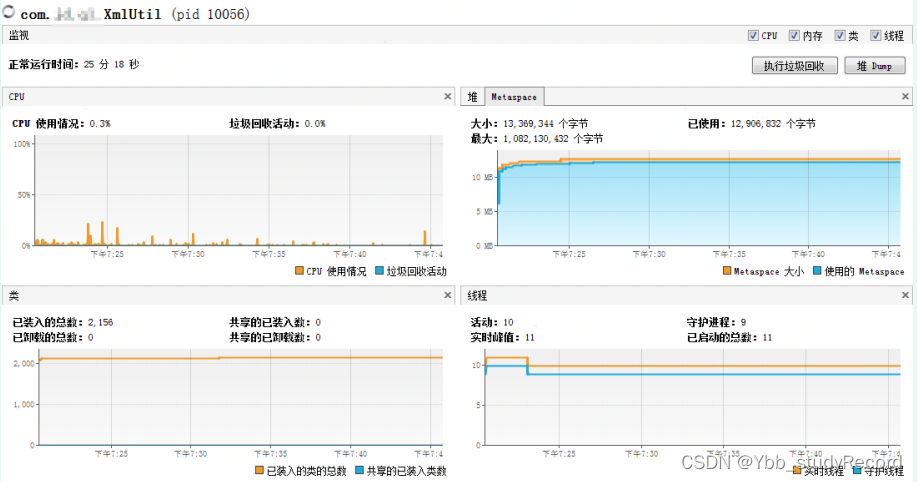Click the 下午7:35 label on Metaspace chart
The width and height of the screenshot is (917, 482).
click(729, 254)
